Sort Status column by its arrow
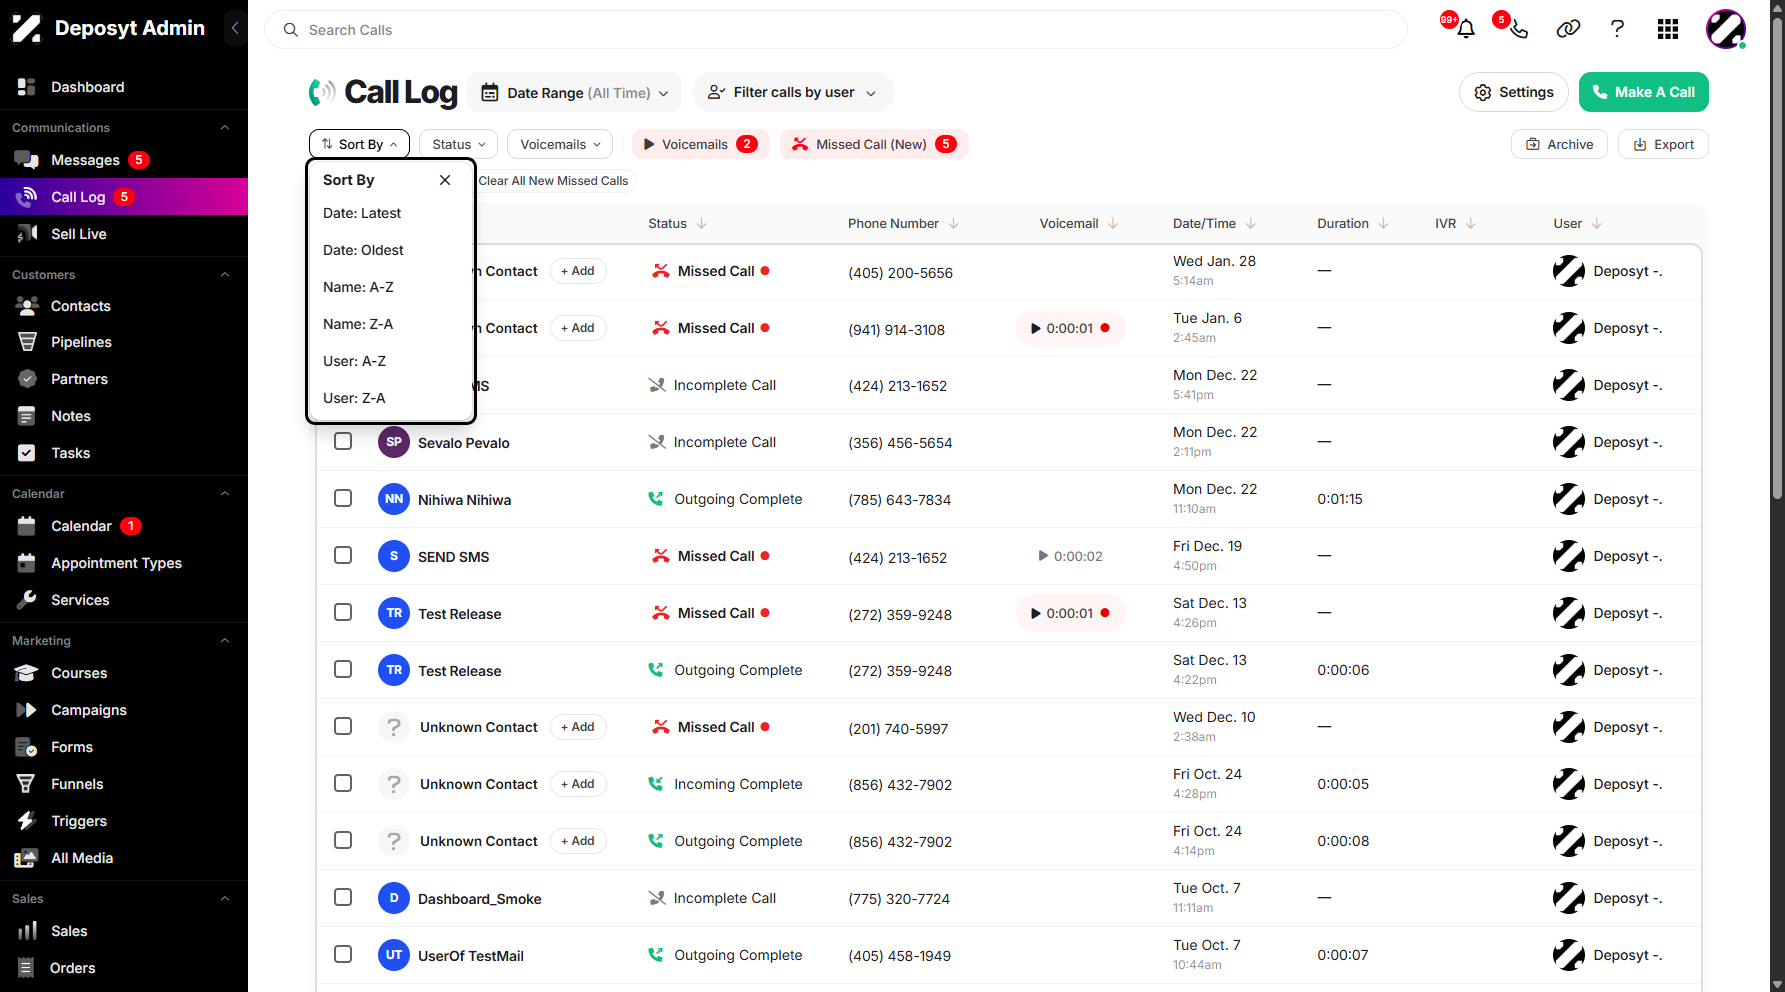The height and width of the screenshot is (992, 1785). click(x=701, y=223)
